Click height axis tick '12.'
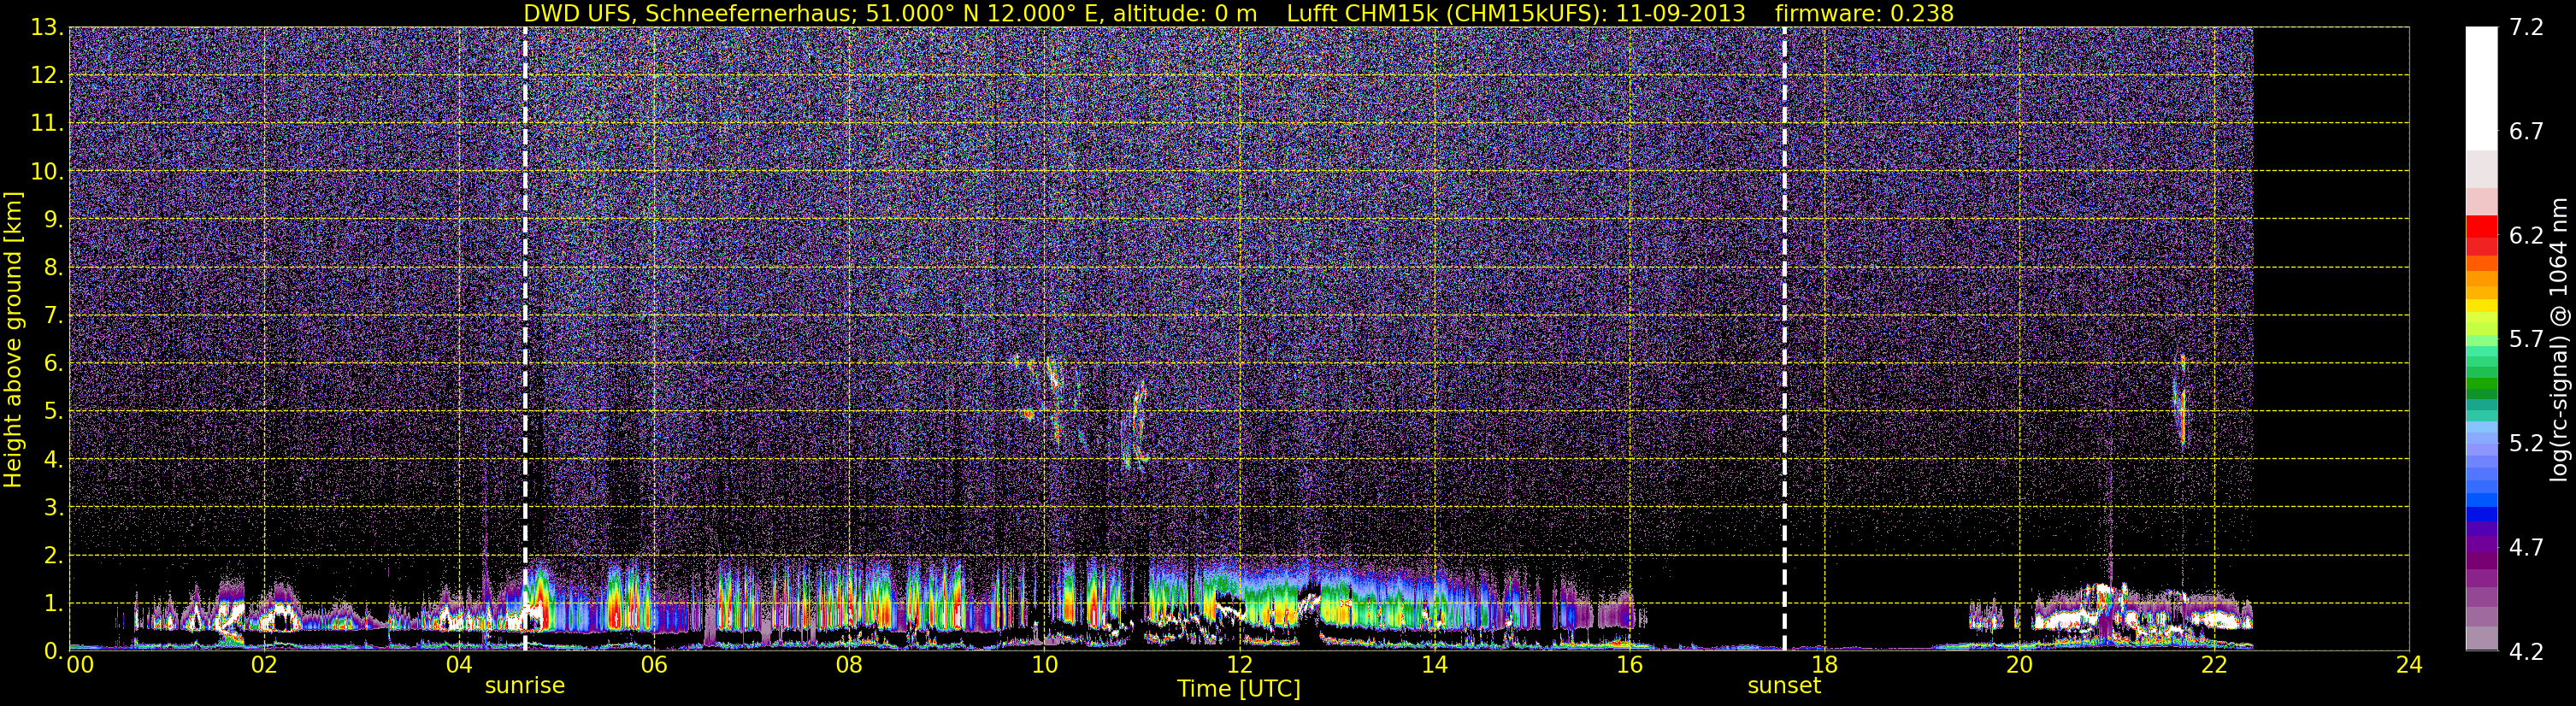2576x706 pixels. [x=46, y=75]
